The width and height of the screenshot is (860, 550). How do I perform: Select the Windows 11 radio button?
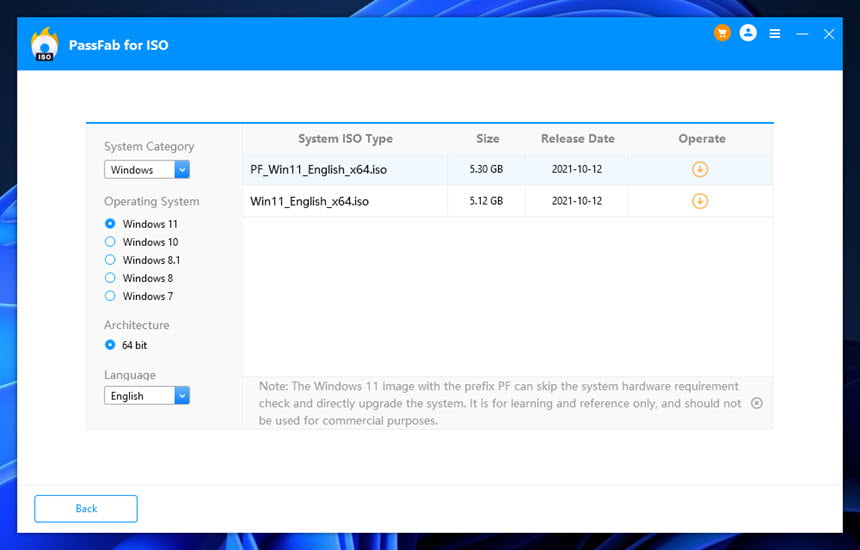110,224
